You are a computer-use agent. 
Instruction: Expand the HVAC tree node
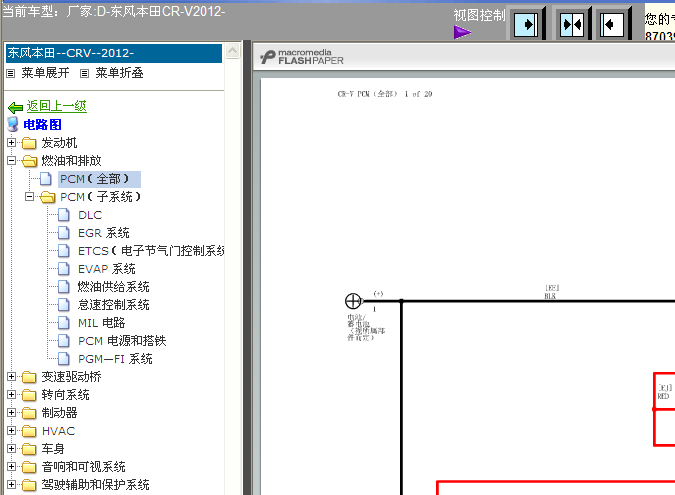tap(12, 430)
